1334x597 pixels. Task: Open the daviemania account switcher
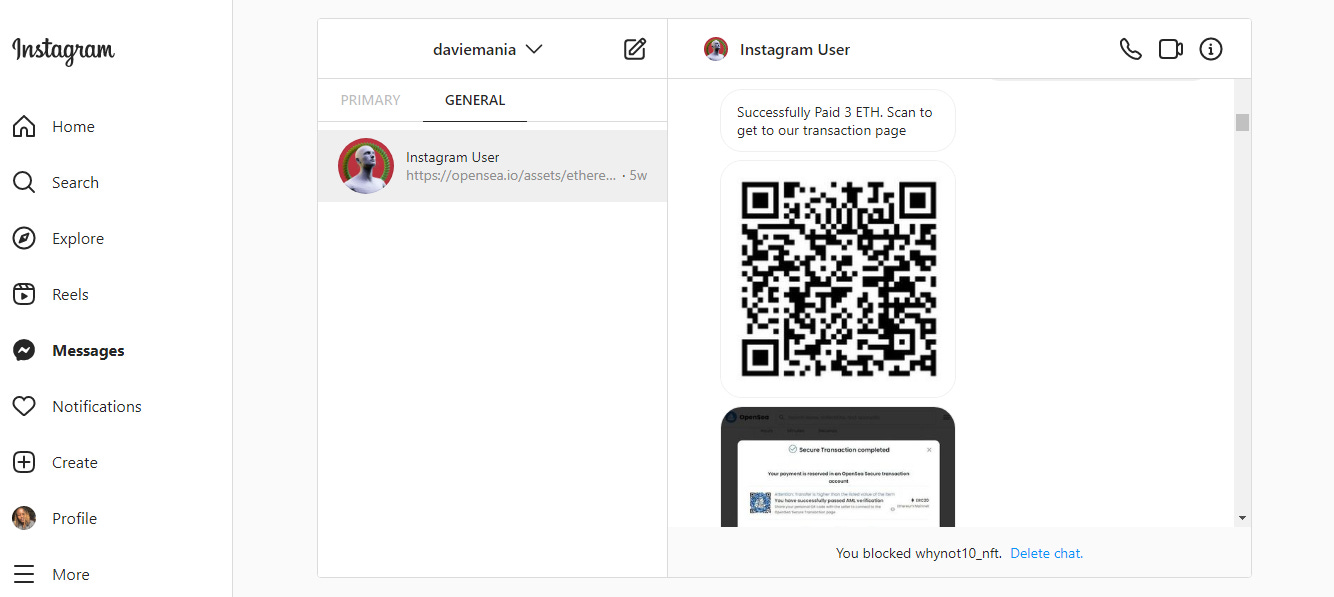487,49
